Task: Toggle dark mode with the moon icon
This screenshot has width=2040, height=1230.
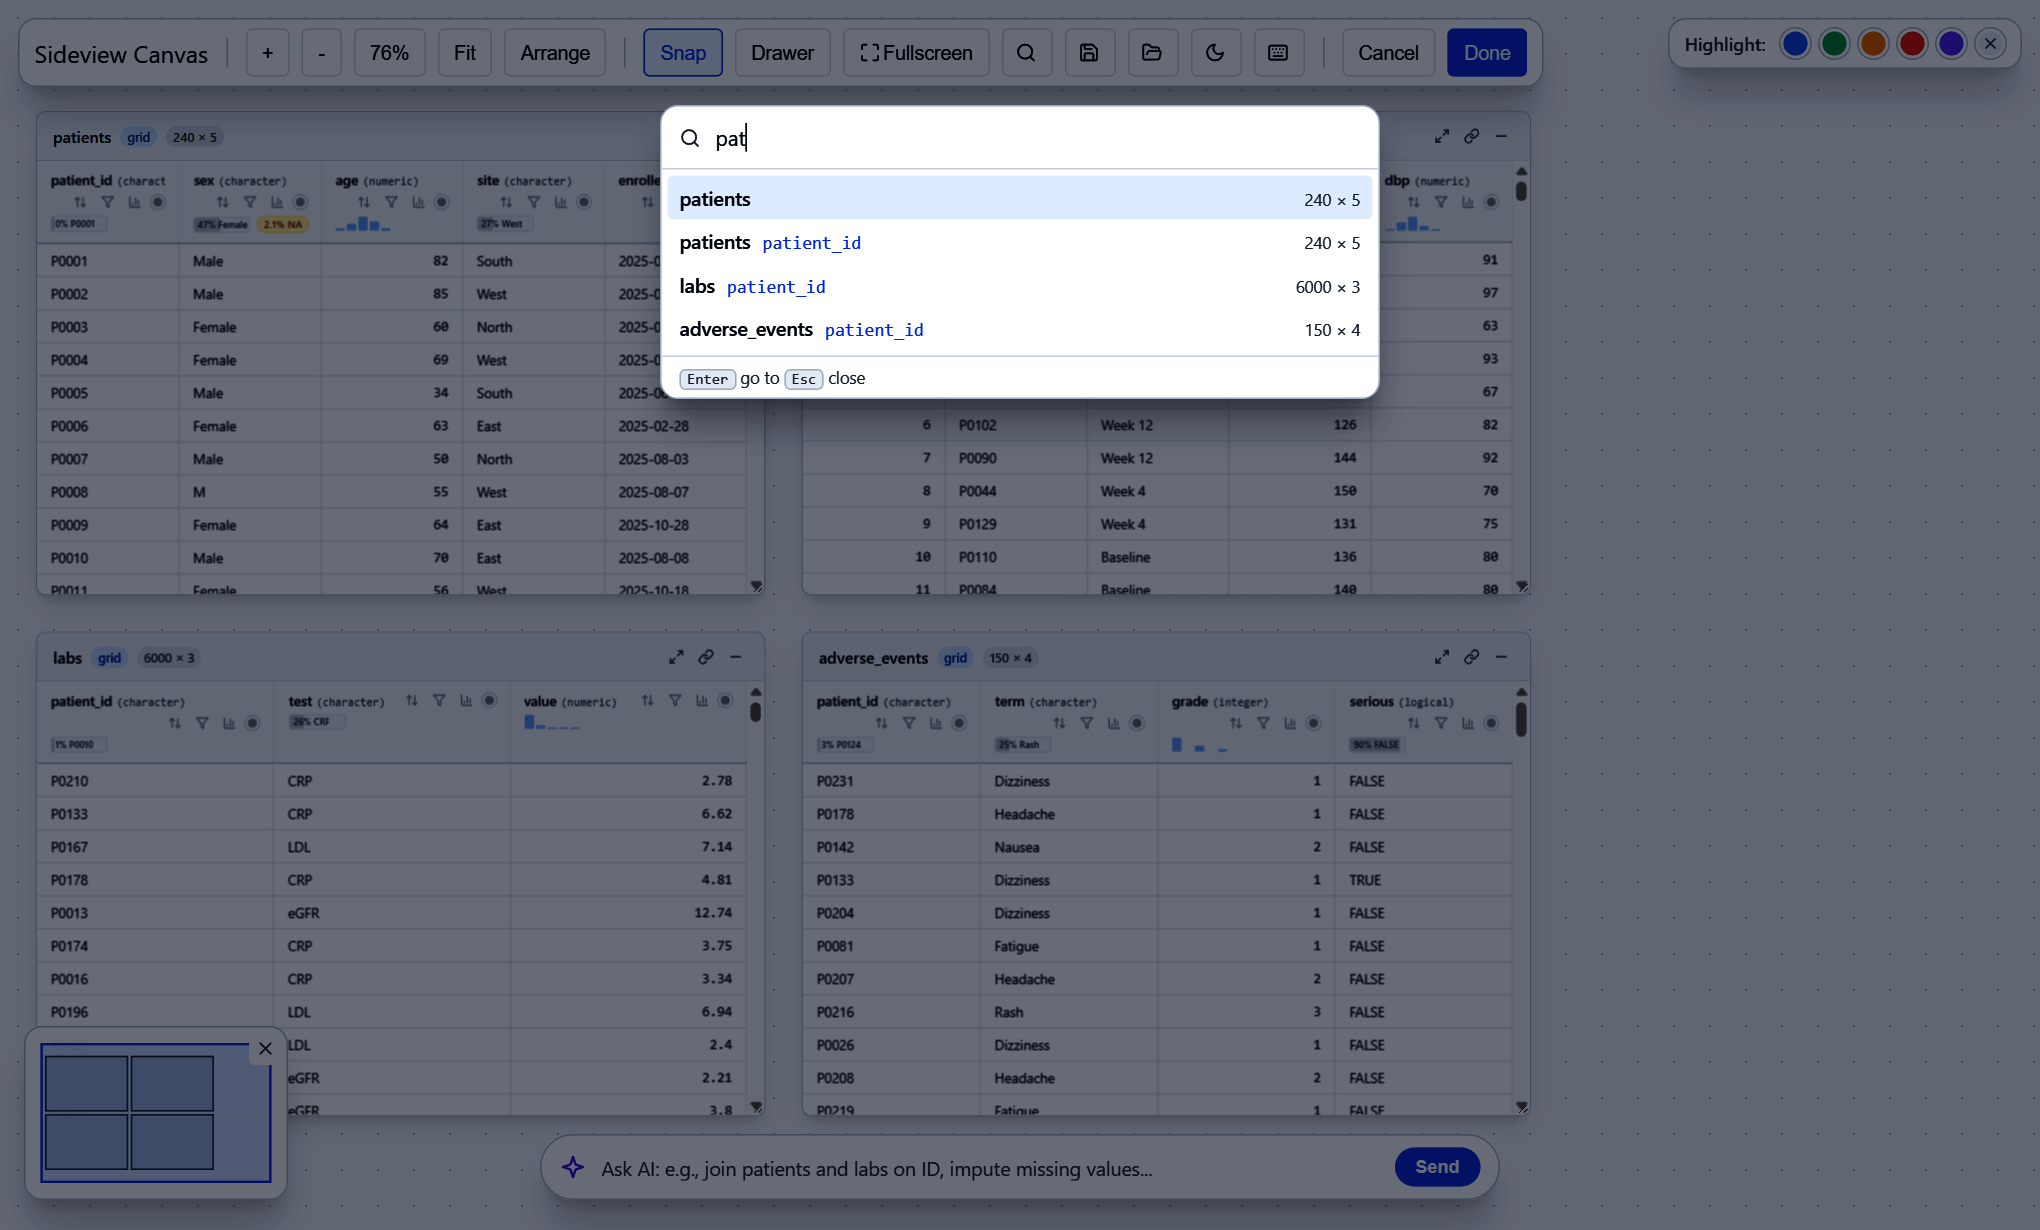Action: click(x=1215, y=53)
